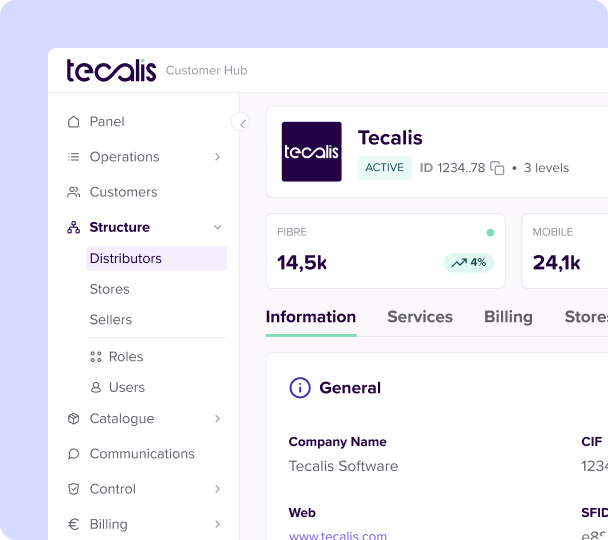Click the Tecalis company logo thumbnail
608x540 pixels.
(311, 152)
